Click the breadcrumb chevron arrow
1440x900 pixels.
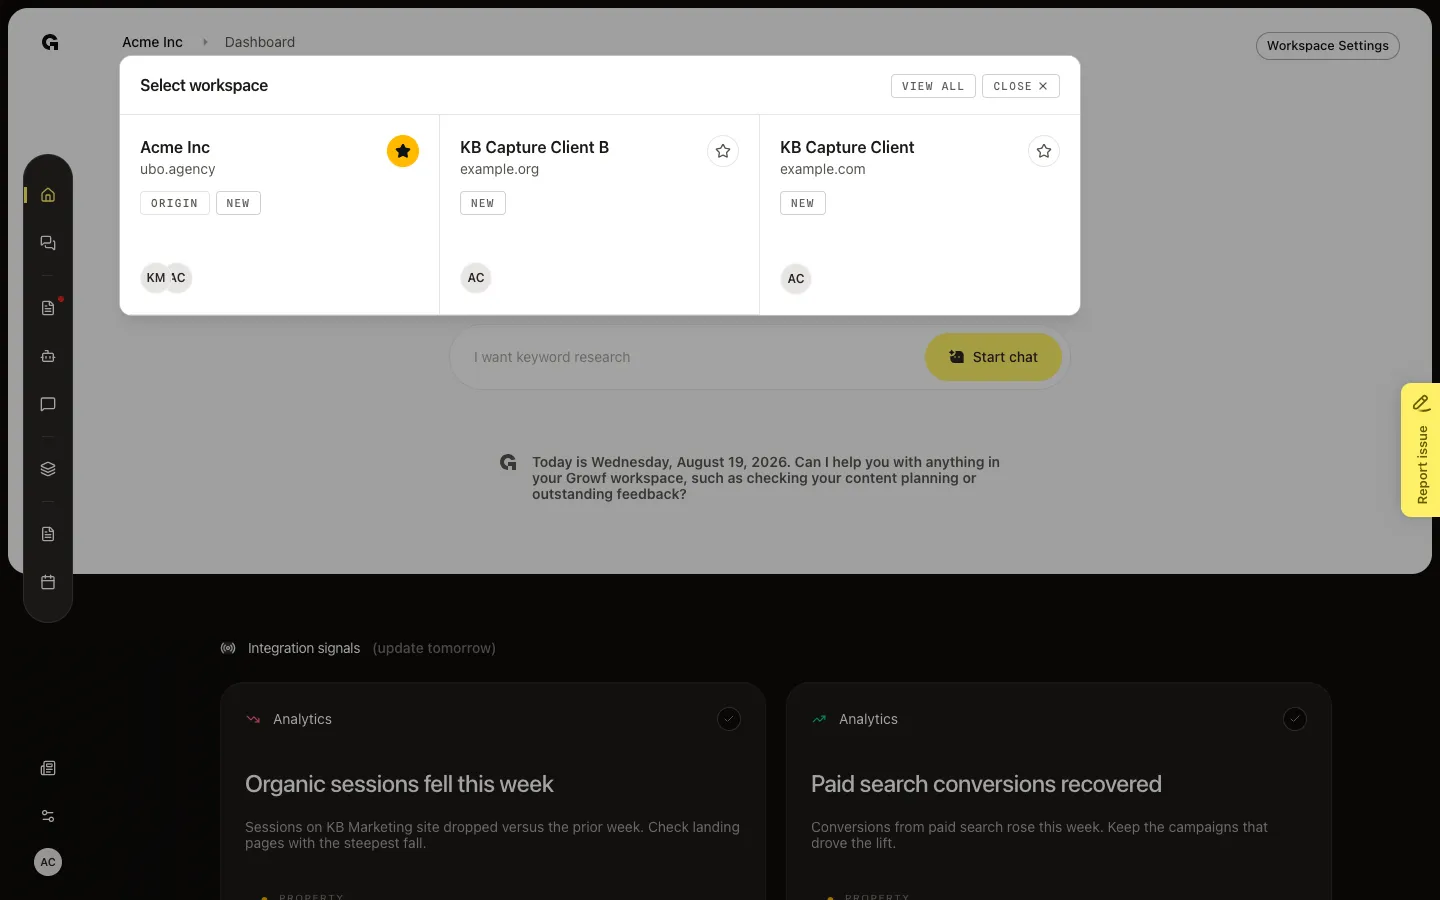coord(205,42)
